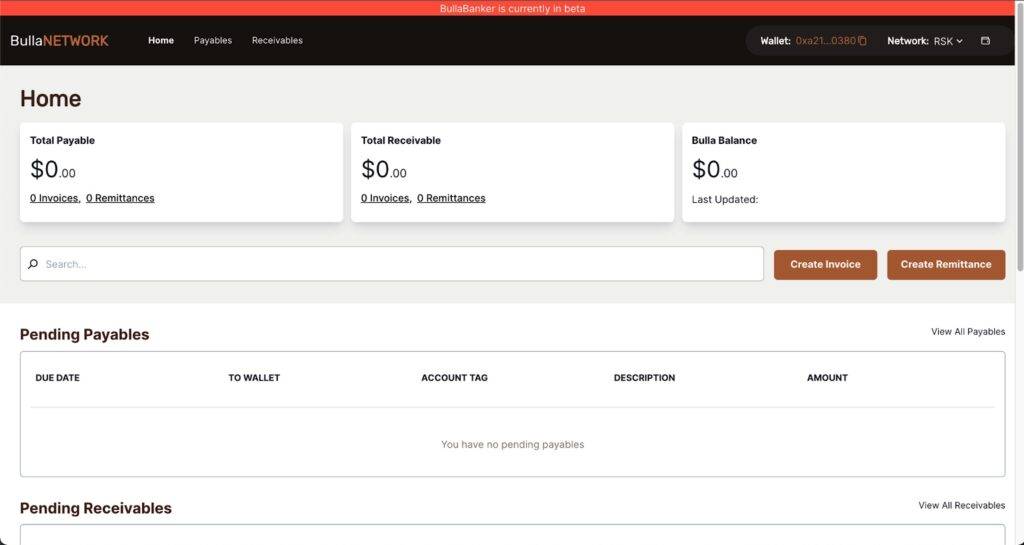Screen dimensions: 1024x545
Task: Open the Payables tab
Action: coord(213,41)
